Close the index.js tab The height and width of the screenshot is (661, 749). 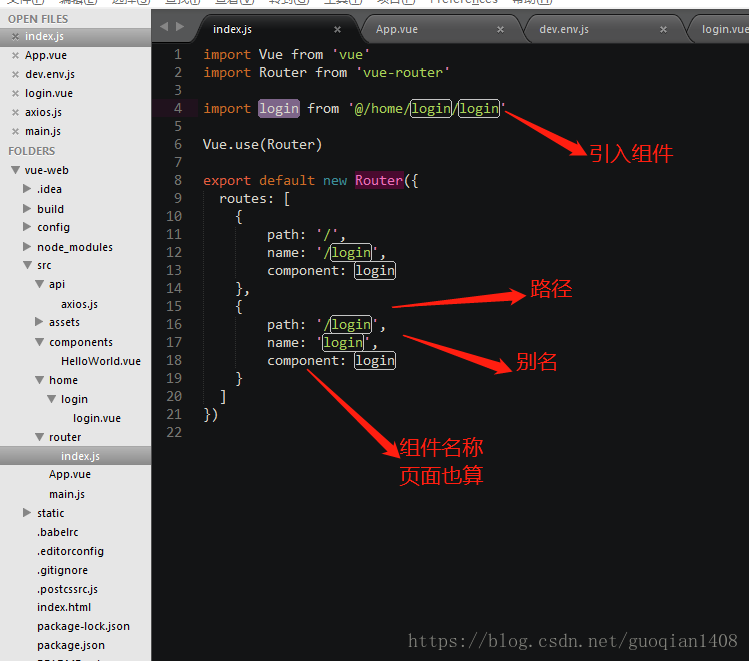tap(337, 30)
